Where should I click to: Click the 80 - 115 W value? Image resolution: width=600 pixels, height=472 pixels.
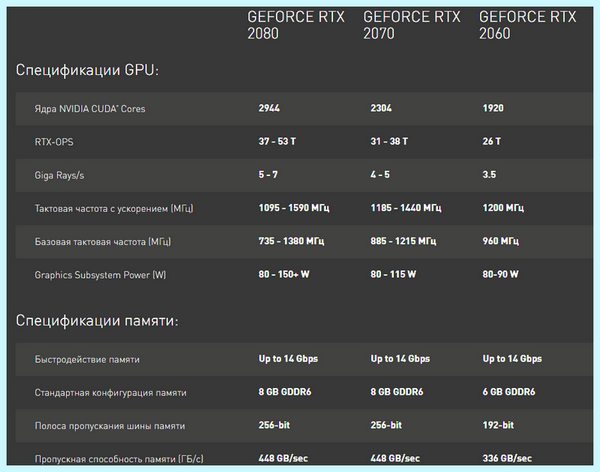click(x=393, y=274)
